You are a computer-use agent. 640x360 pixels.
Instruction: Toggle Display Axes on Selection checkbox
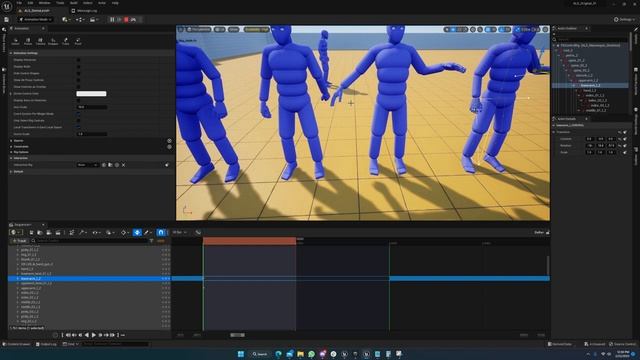click(x=78, y=100)
